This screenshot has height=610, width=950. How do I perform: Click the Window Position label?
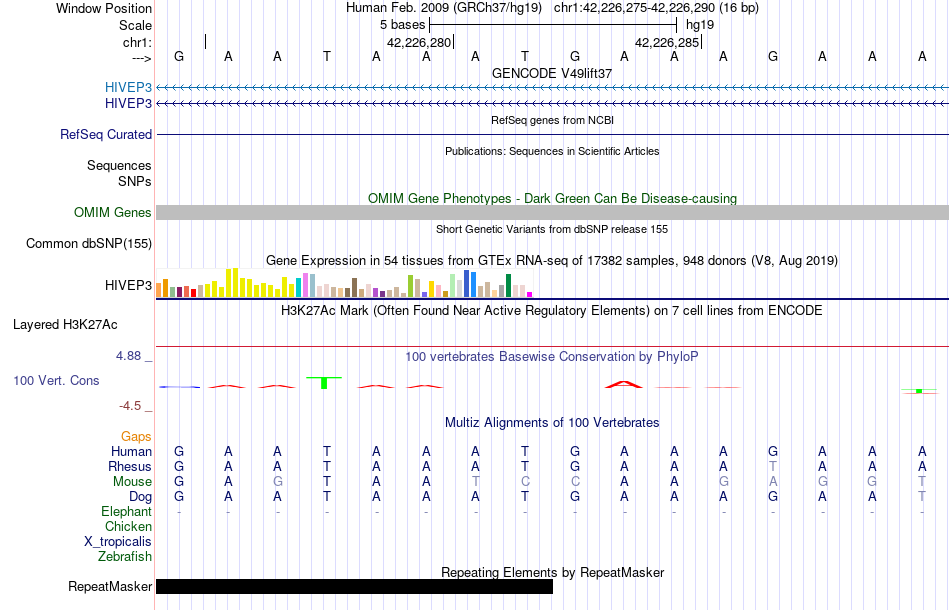(x=104, y=8)
